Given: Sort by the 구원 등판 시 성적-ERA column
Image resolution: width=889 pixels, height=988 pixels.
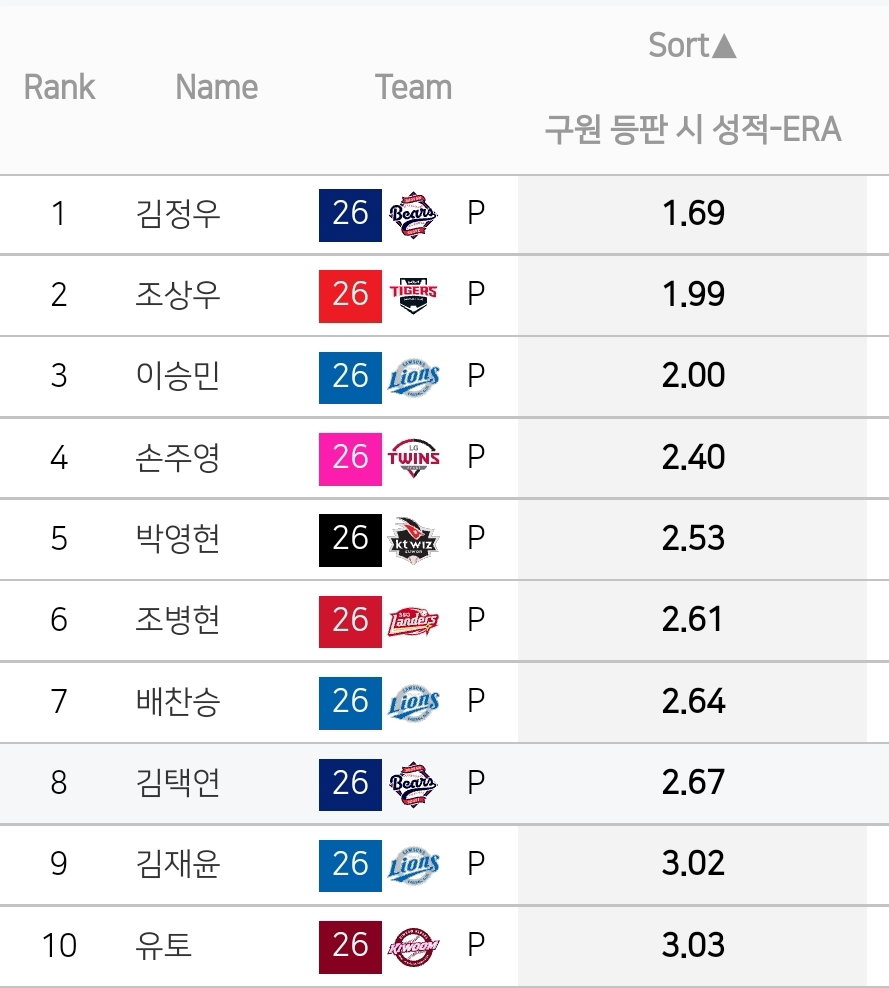Looking at the screenshot, I should coord(692,129).
